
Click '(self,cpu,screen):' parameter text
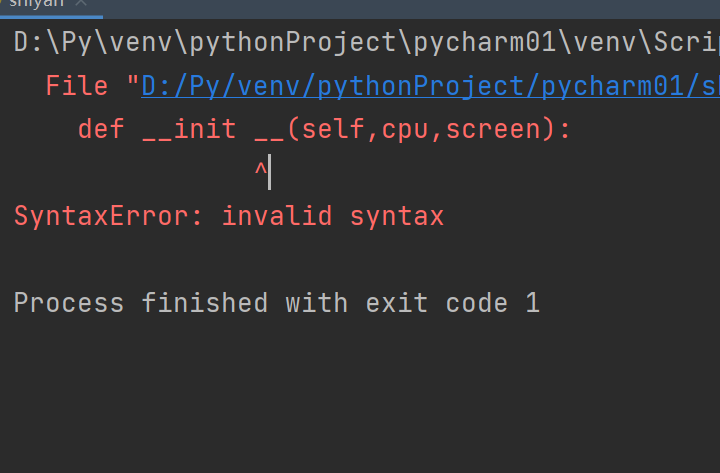click(429, 130)
